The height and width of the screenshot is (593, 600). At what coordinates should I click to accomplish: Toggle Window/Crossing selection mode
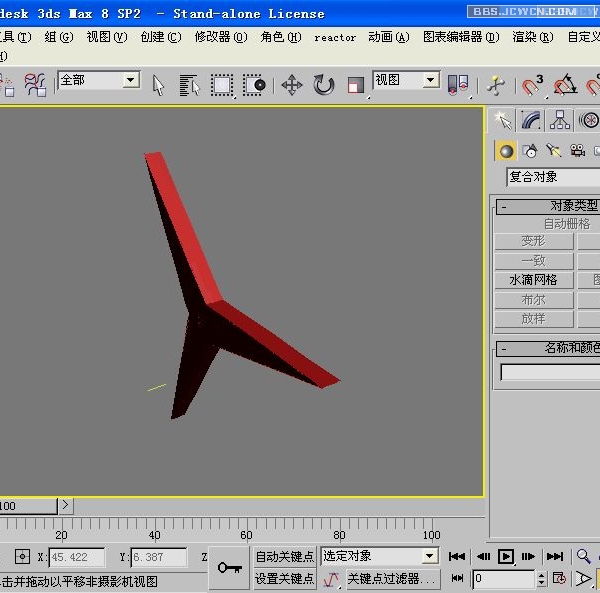[254, 85]
